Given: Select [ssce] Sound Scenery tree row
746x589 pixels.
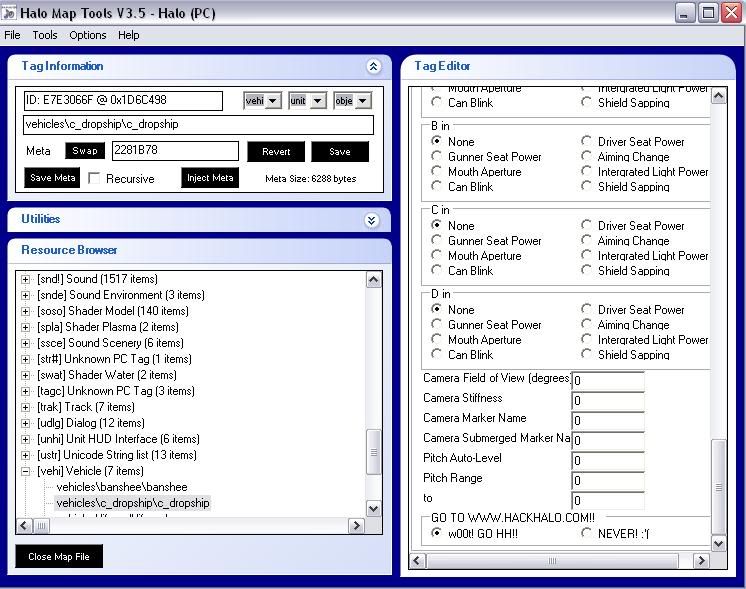Looking at the screenshot, I should tap(110, 343).
